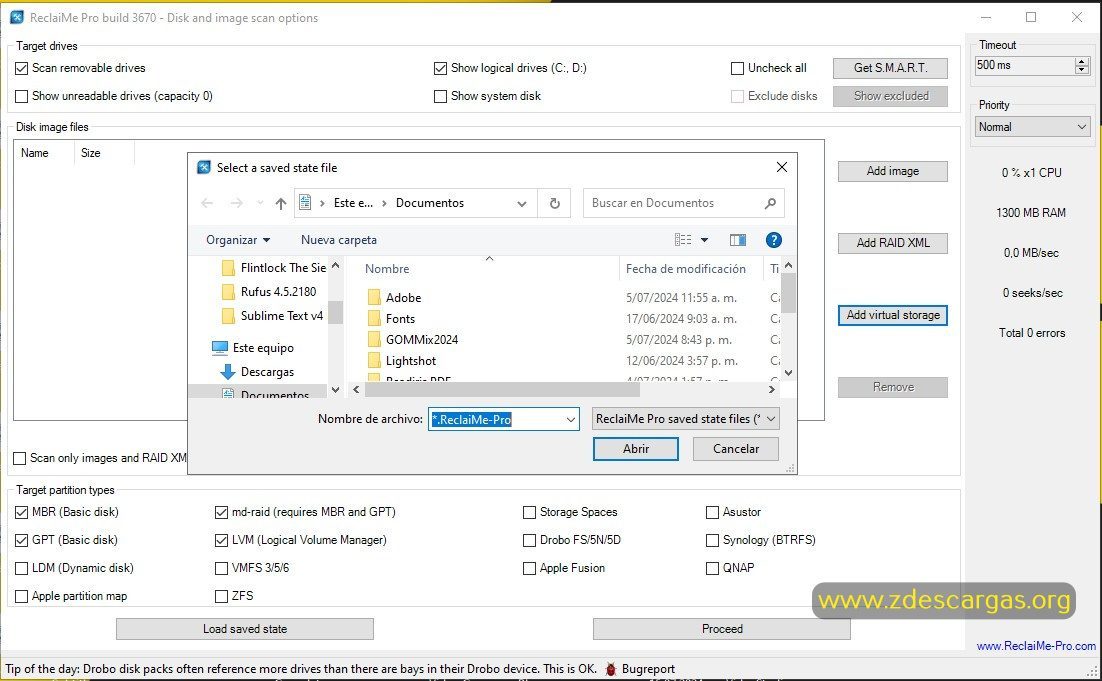This screenshot has height=681, width=1102.
Task: Click the Add image button
Action: (x=893, y=171)
